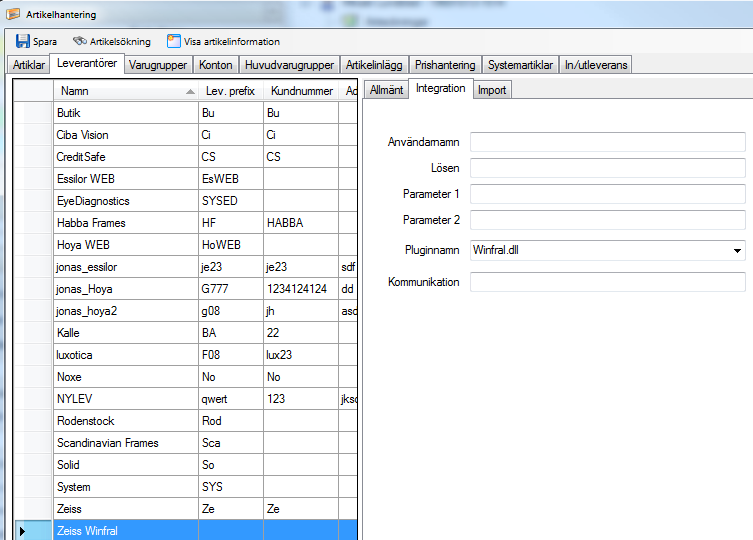Select the Butik supplier row
753x540 pixels.
pos(185,113)
